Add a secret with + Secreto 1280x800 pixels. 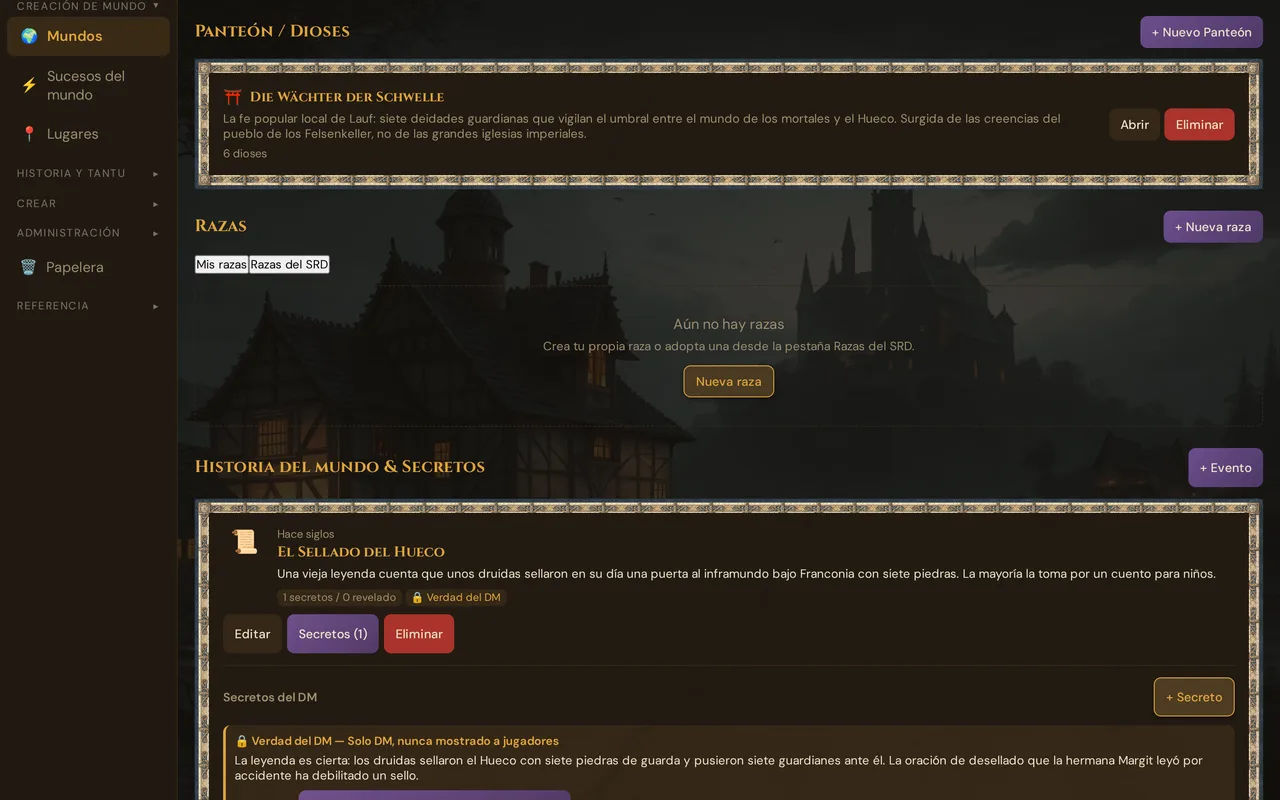pos(1193,697)
